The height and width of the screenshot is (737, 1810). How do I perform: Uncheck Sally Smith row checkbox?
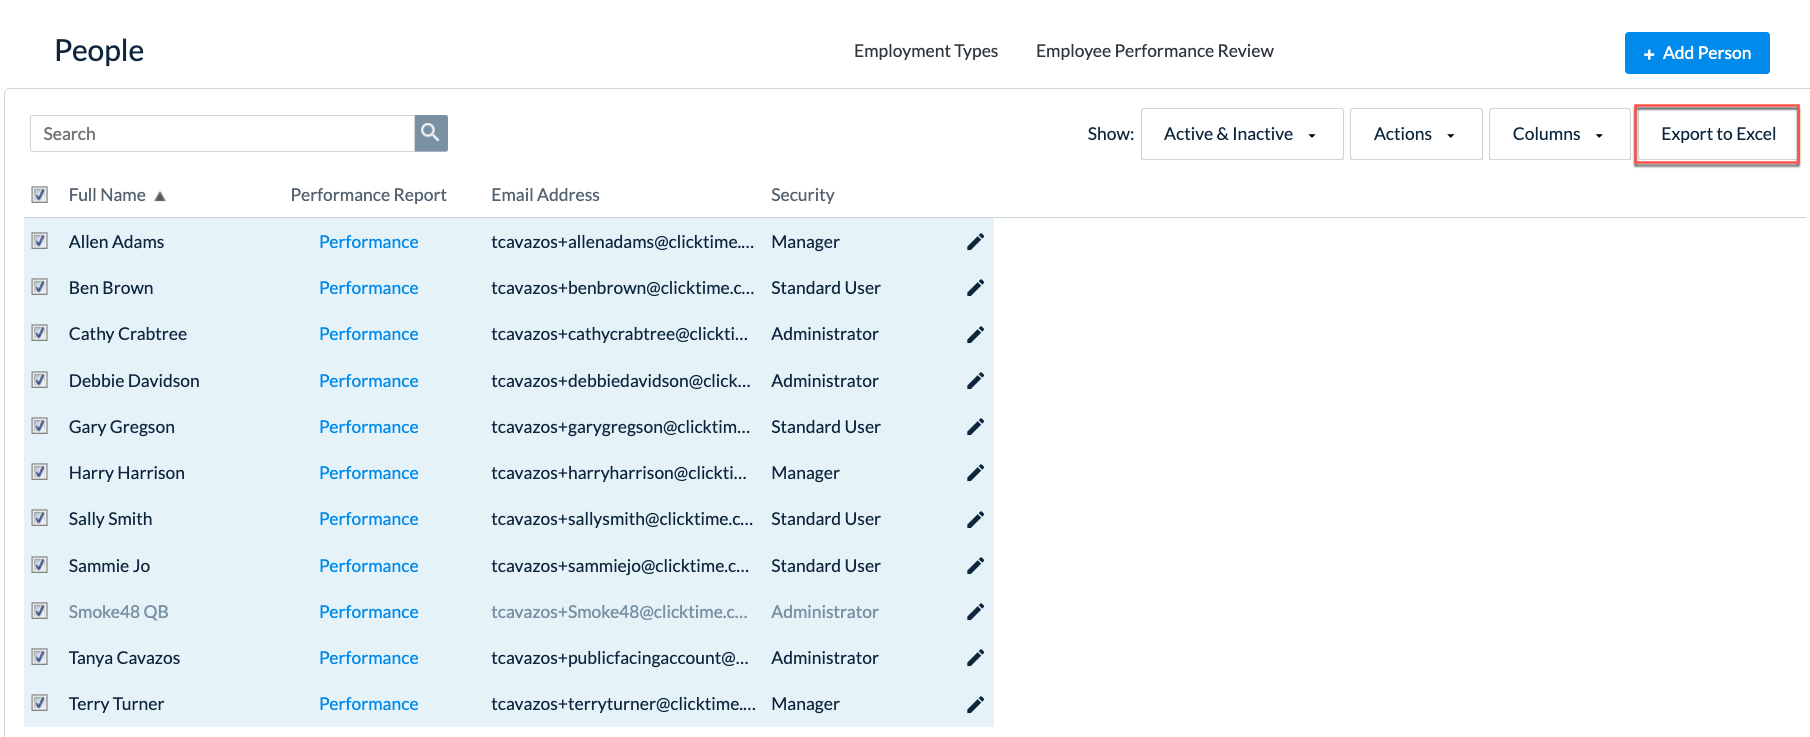[x=40, y=518]
